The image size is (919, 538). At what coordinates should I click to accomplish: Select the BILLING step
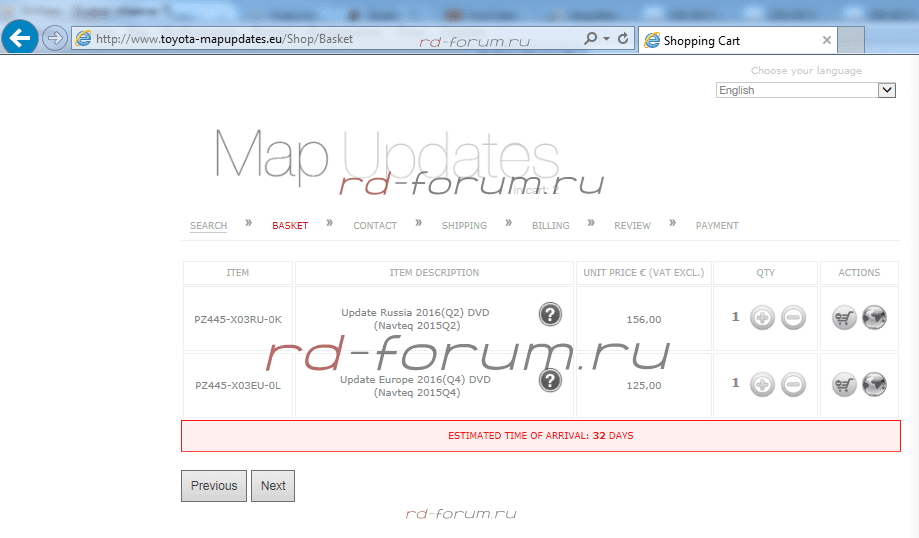click(550, 226)
